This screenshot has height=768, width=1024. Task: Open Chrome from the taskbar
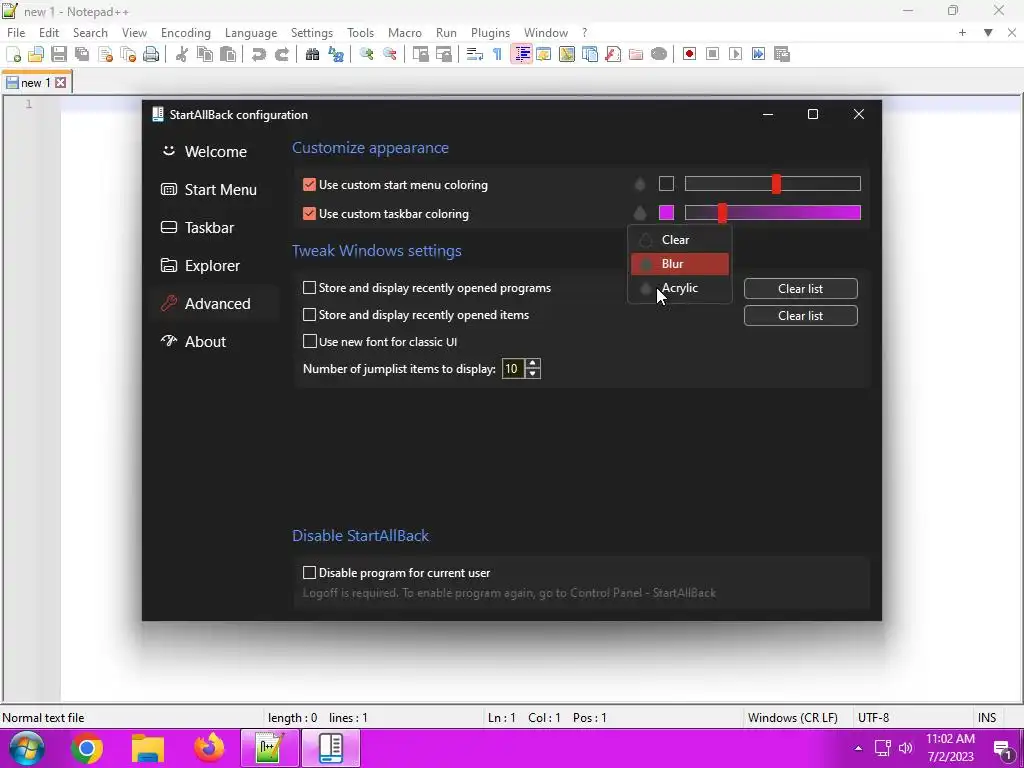87,748
